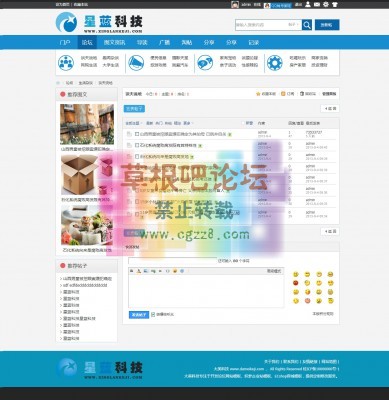Click the star favorite-this-board icon
This screenshot has width=389, height=400.
pos(258,94)
